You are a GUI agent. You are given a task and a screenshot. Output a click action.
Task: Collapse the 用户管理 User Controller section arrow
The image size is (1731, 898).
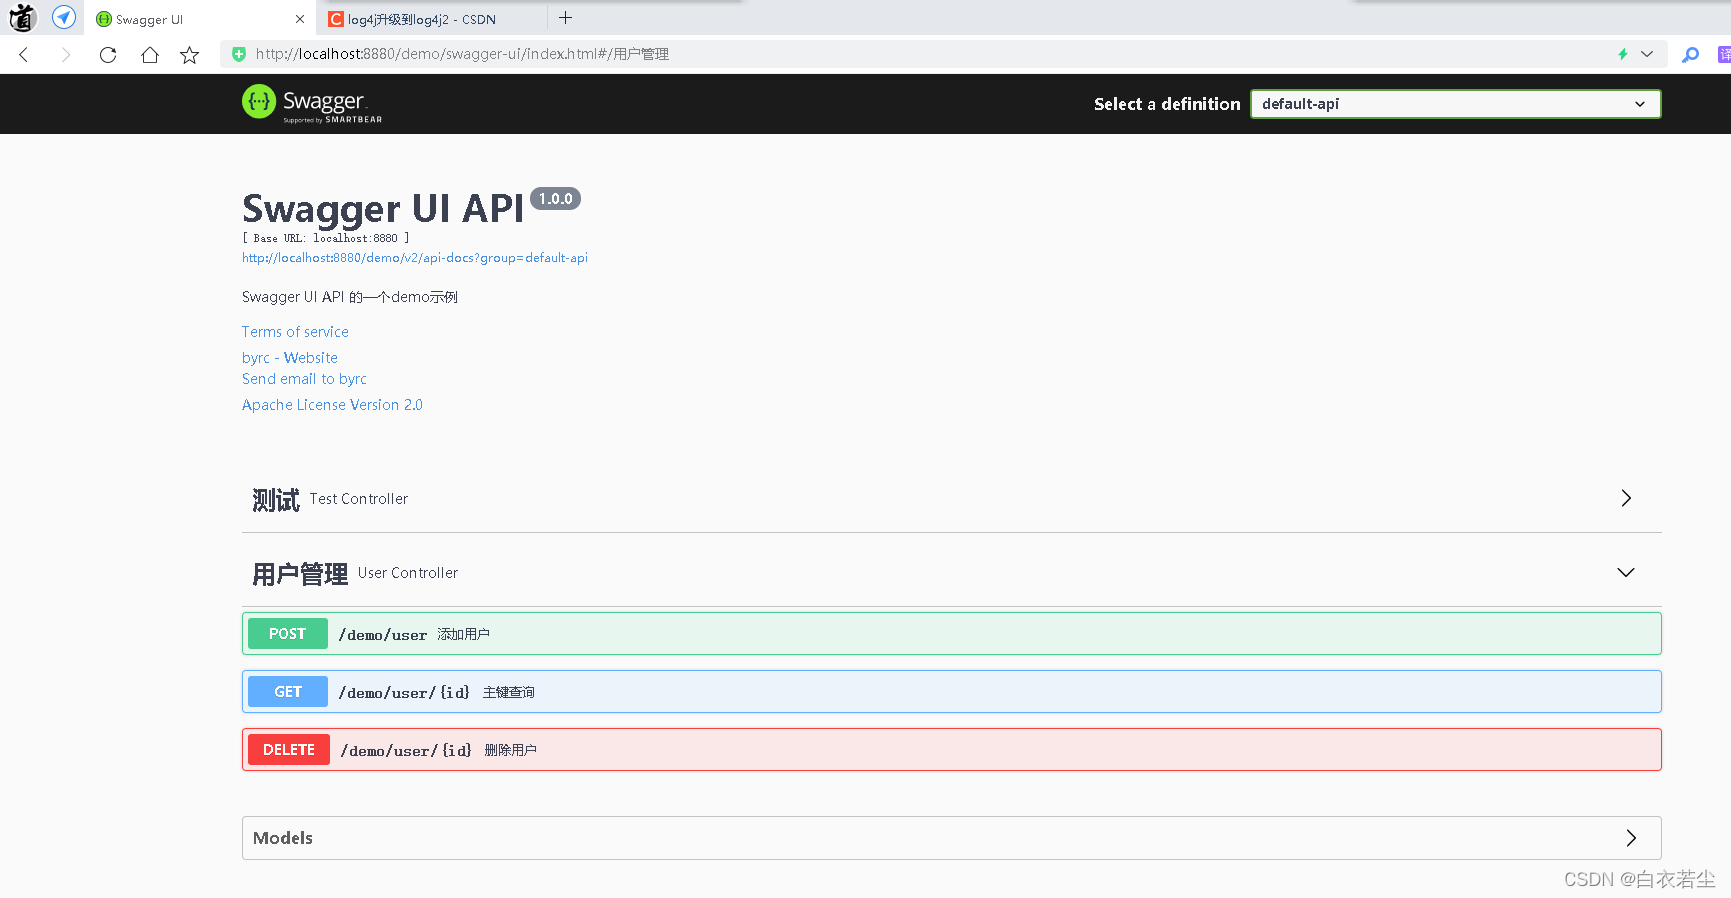(x=1626, y=572)
